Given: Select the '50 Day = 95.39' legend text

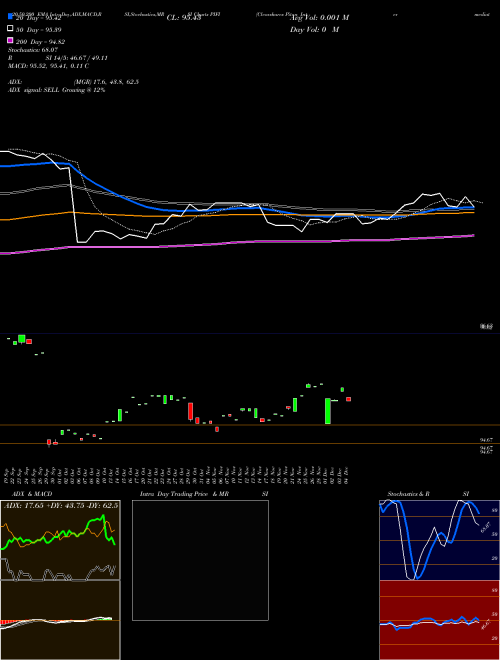Looking at the screenshot, I should coord(39,30).
